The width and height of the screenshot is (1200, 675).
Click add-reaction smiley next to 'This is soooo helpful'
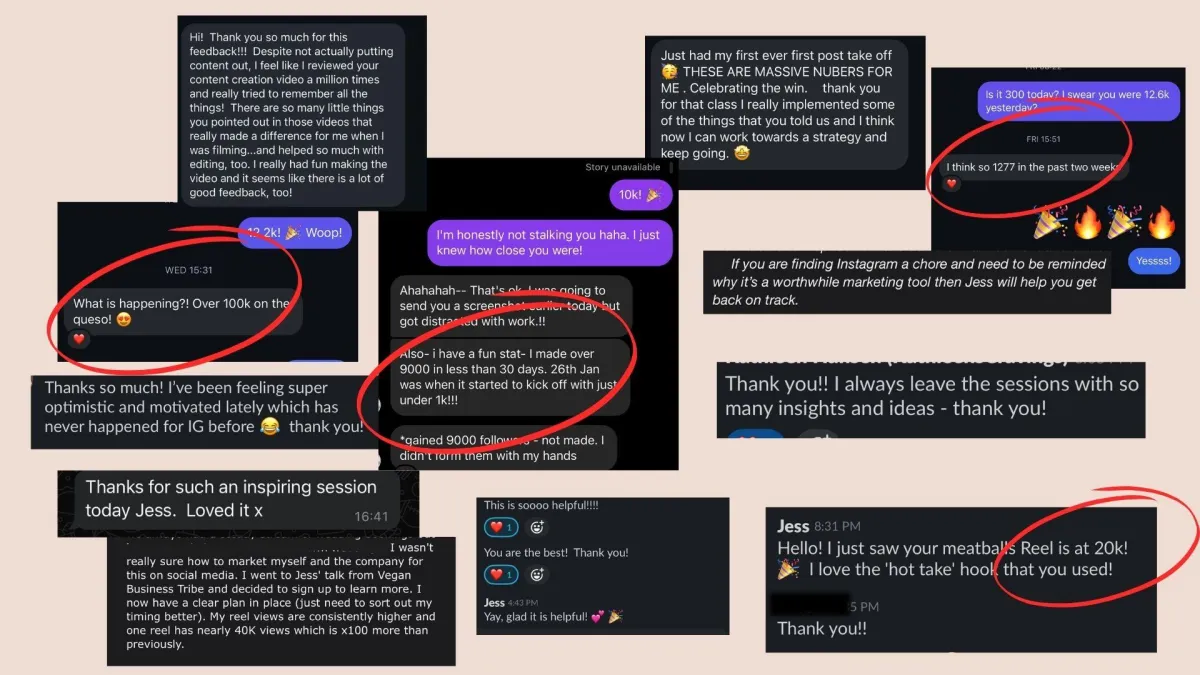(x=537, y=527)
